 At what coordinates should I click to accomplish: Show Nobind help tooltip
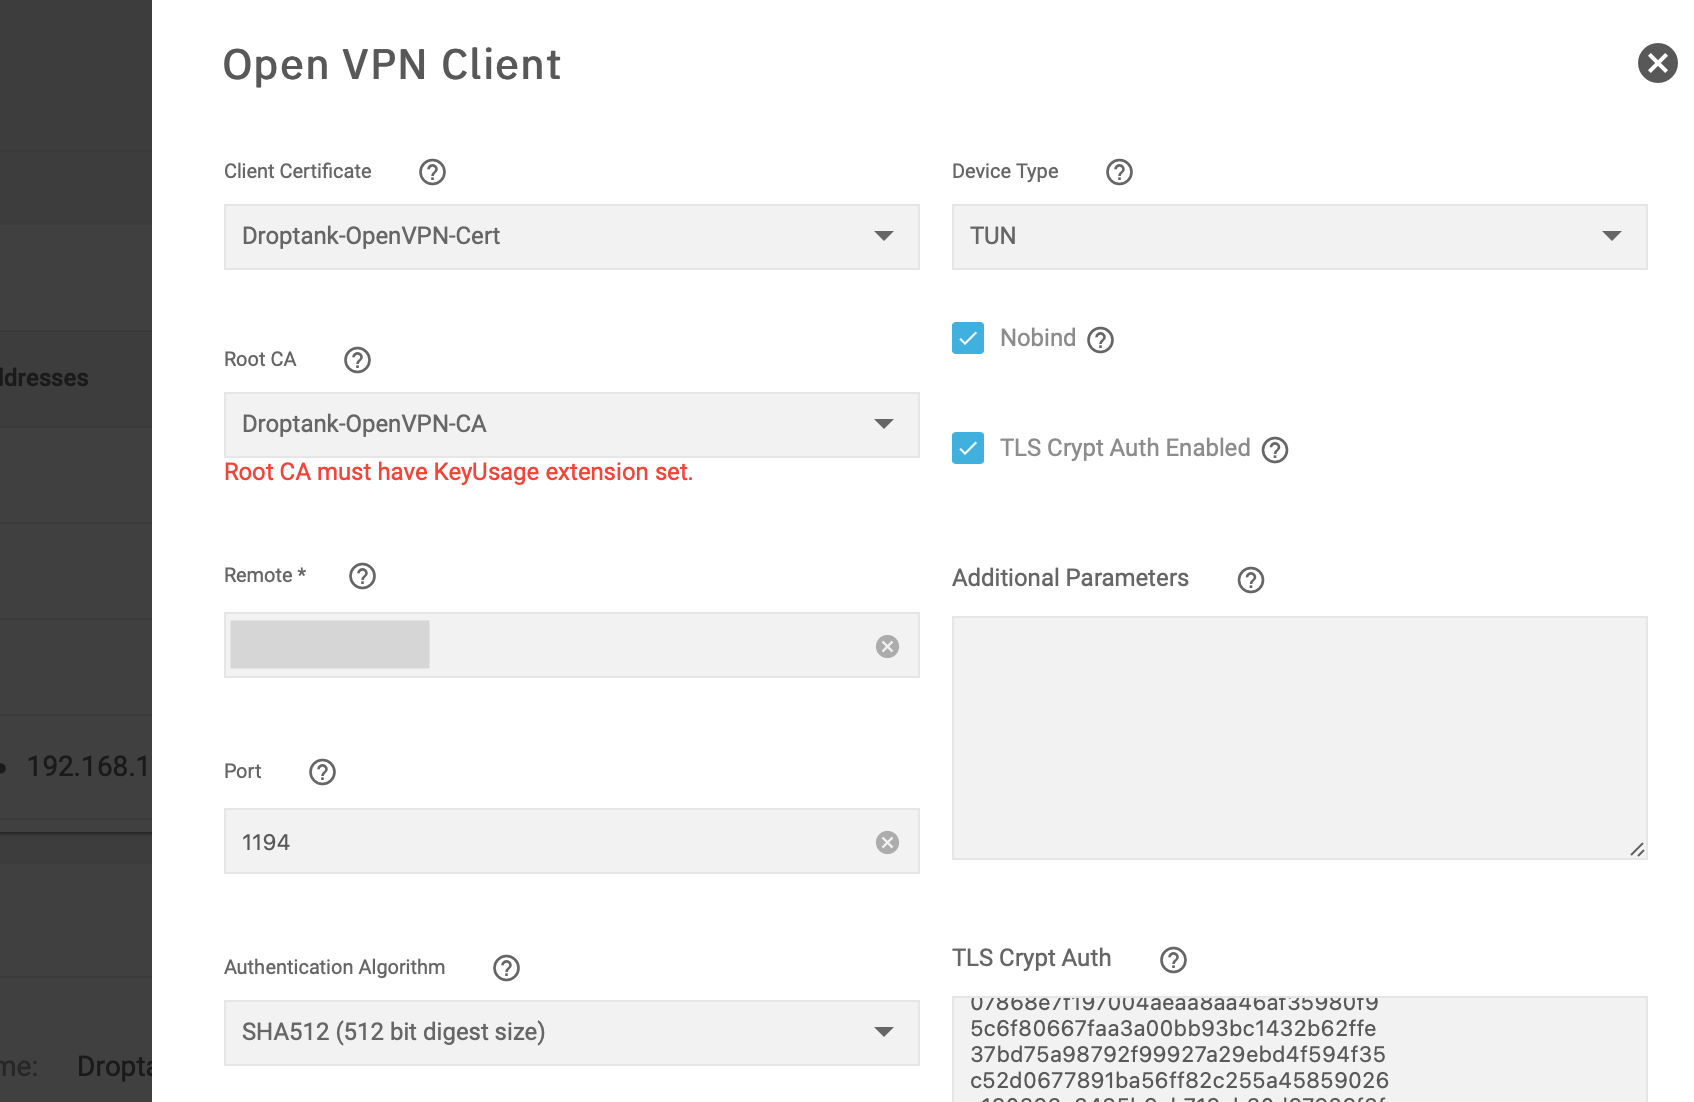pos(1100,340)
